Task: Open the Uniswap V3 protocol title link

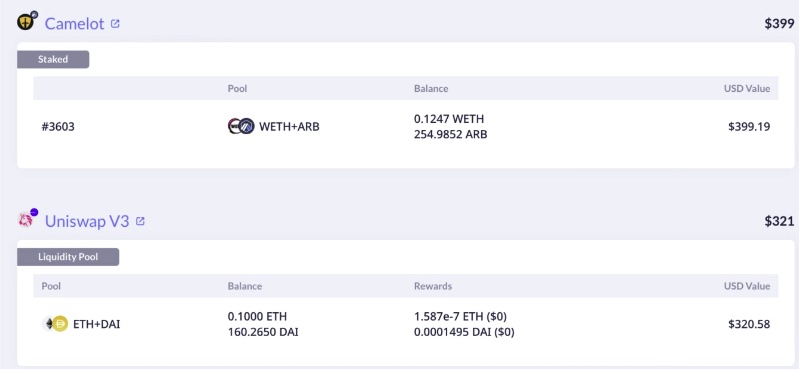Action: [x=87, y=221]
